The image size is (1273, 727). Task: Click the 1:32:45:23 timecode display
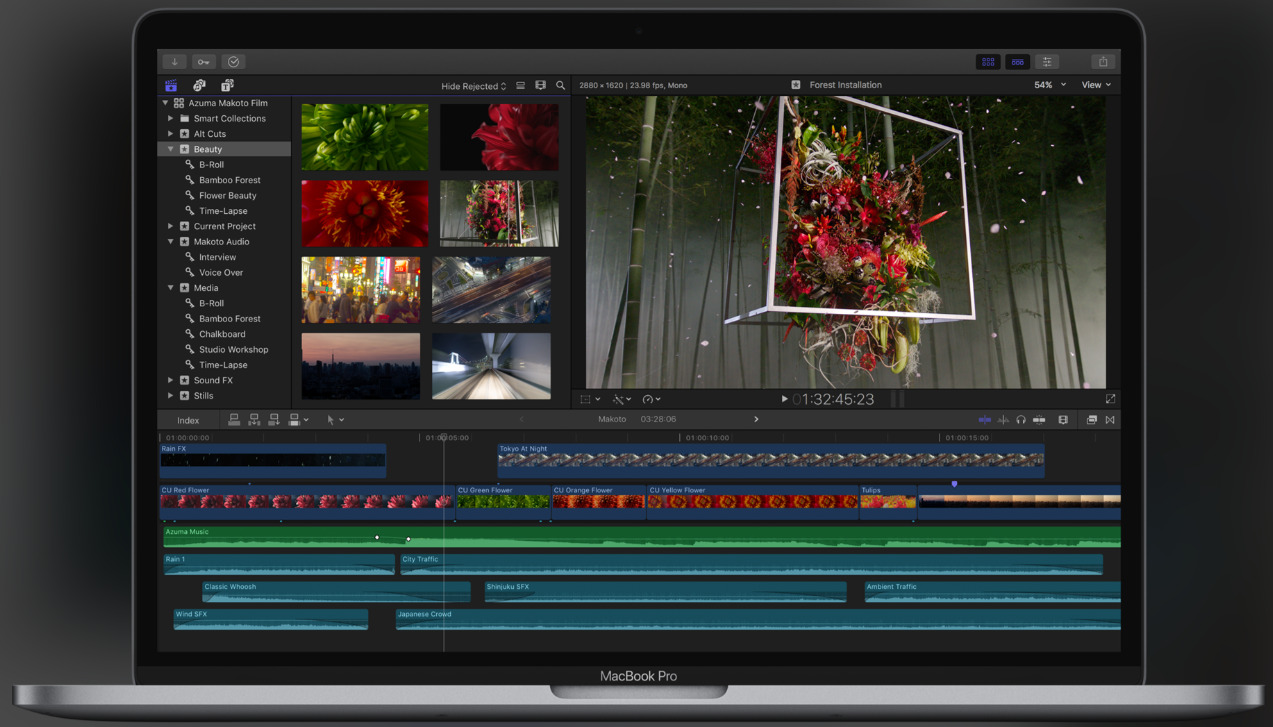click(834, 399)
